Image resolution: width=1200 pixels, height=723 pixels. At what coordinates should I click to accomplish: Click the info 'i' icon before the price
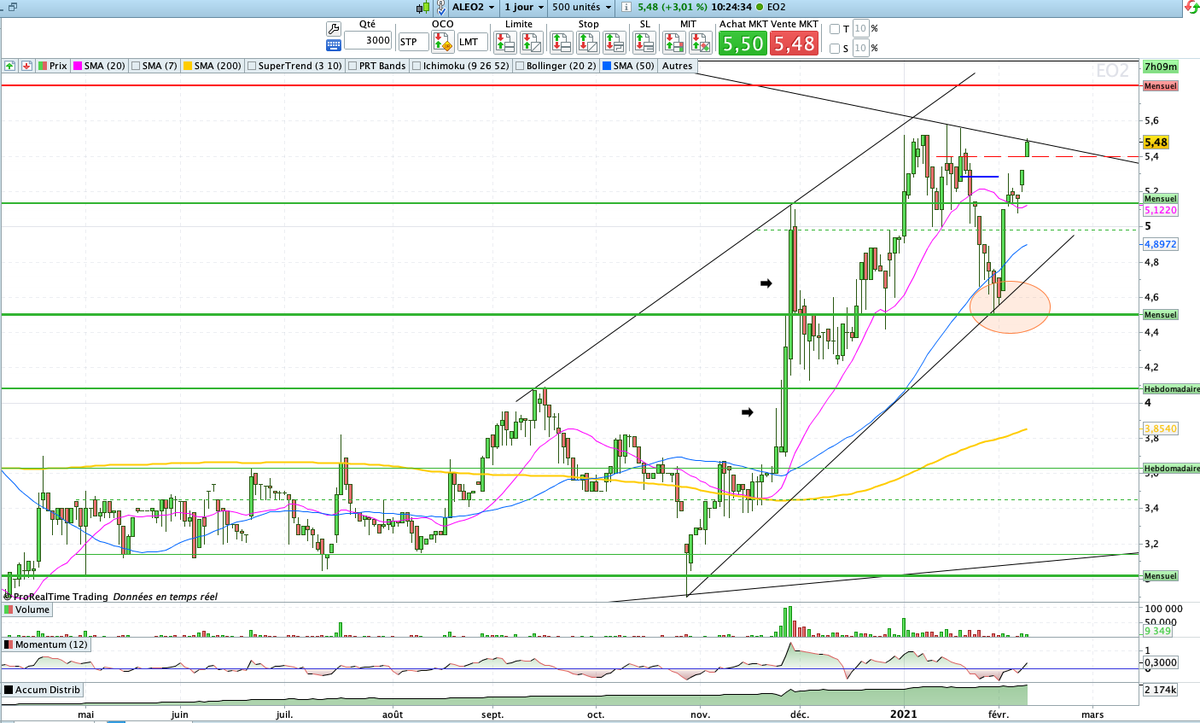[x=626, y=6]
